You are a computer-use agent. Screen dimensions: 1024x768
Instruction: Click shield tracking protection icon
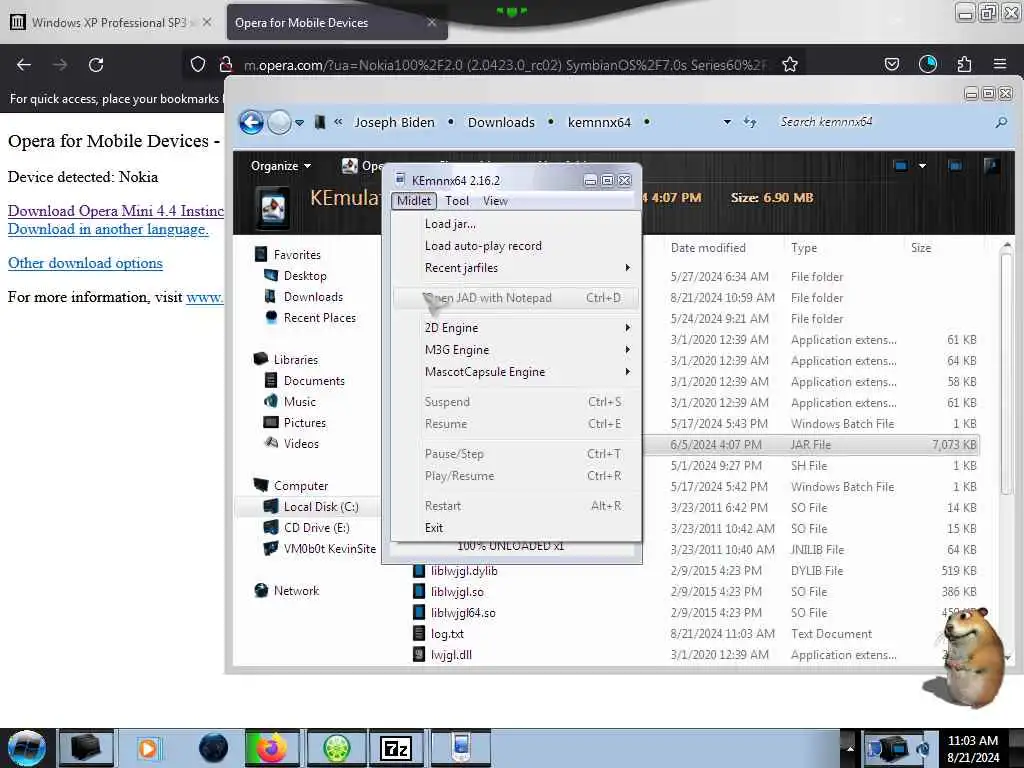198,64
